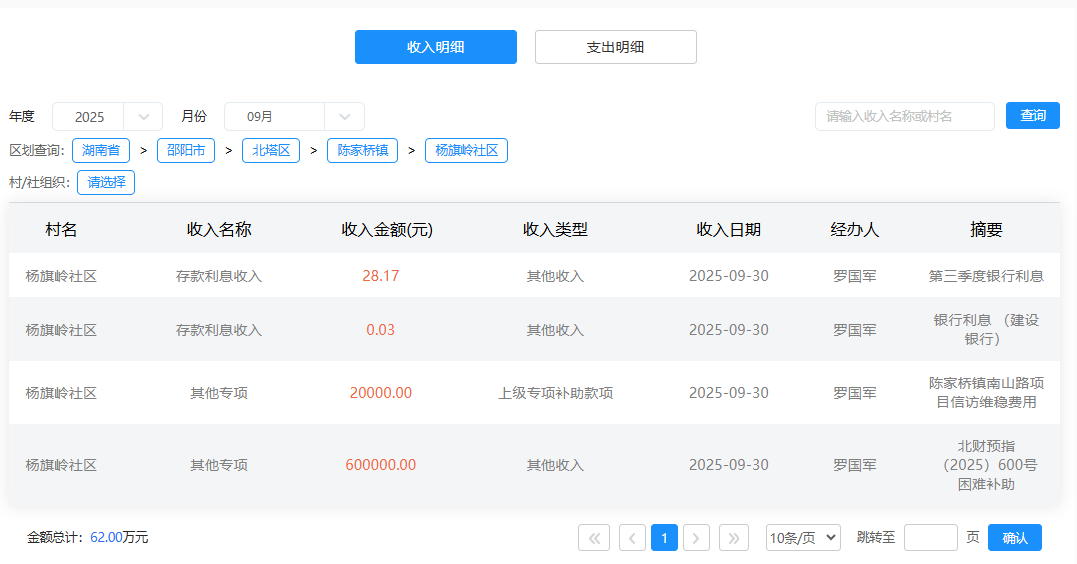Jump to the last page of results
Viewport: 1077px width, 564px height.
coord(734,538)
